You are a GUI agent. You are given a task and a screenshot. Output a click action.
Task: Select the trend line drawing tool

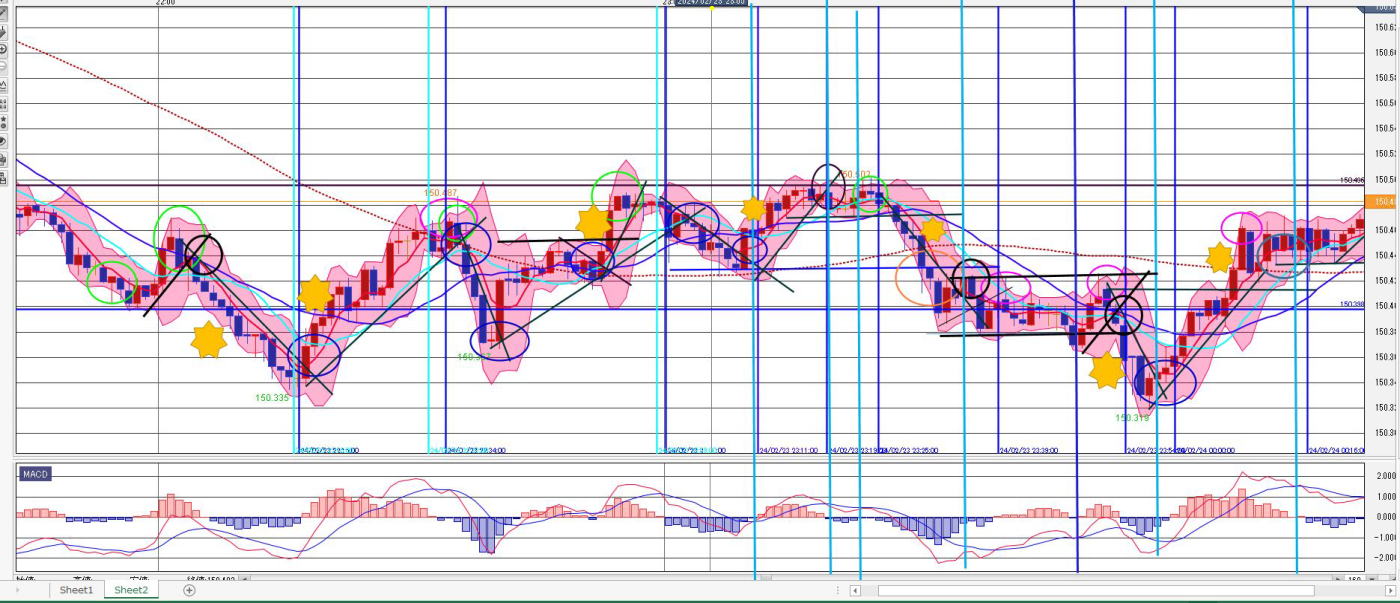pyautogui.click(x=3, y=12)
